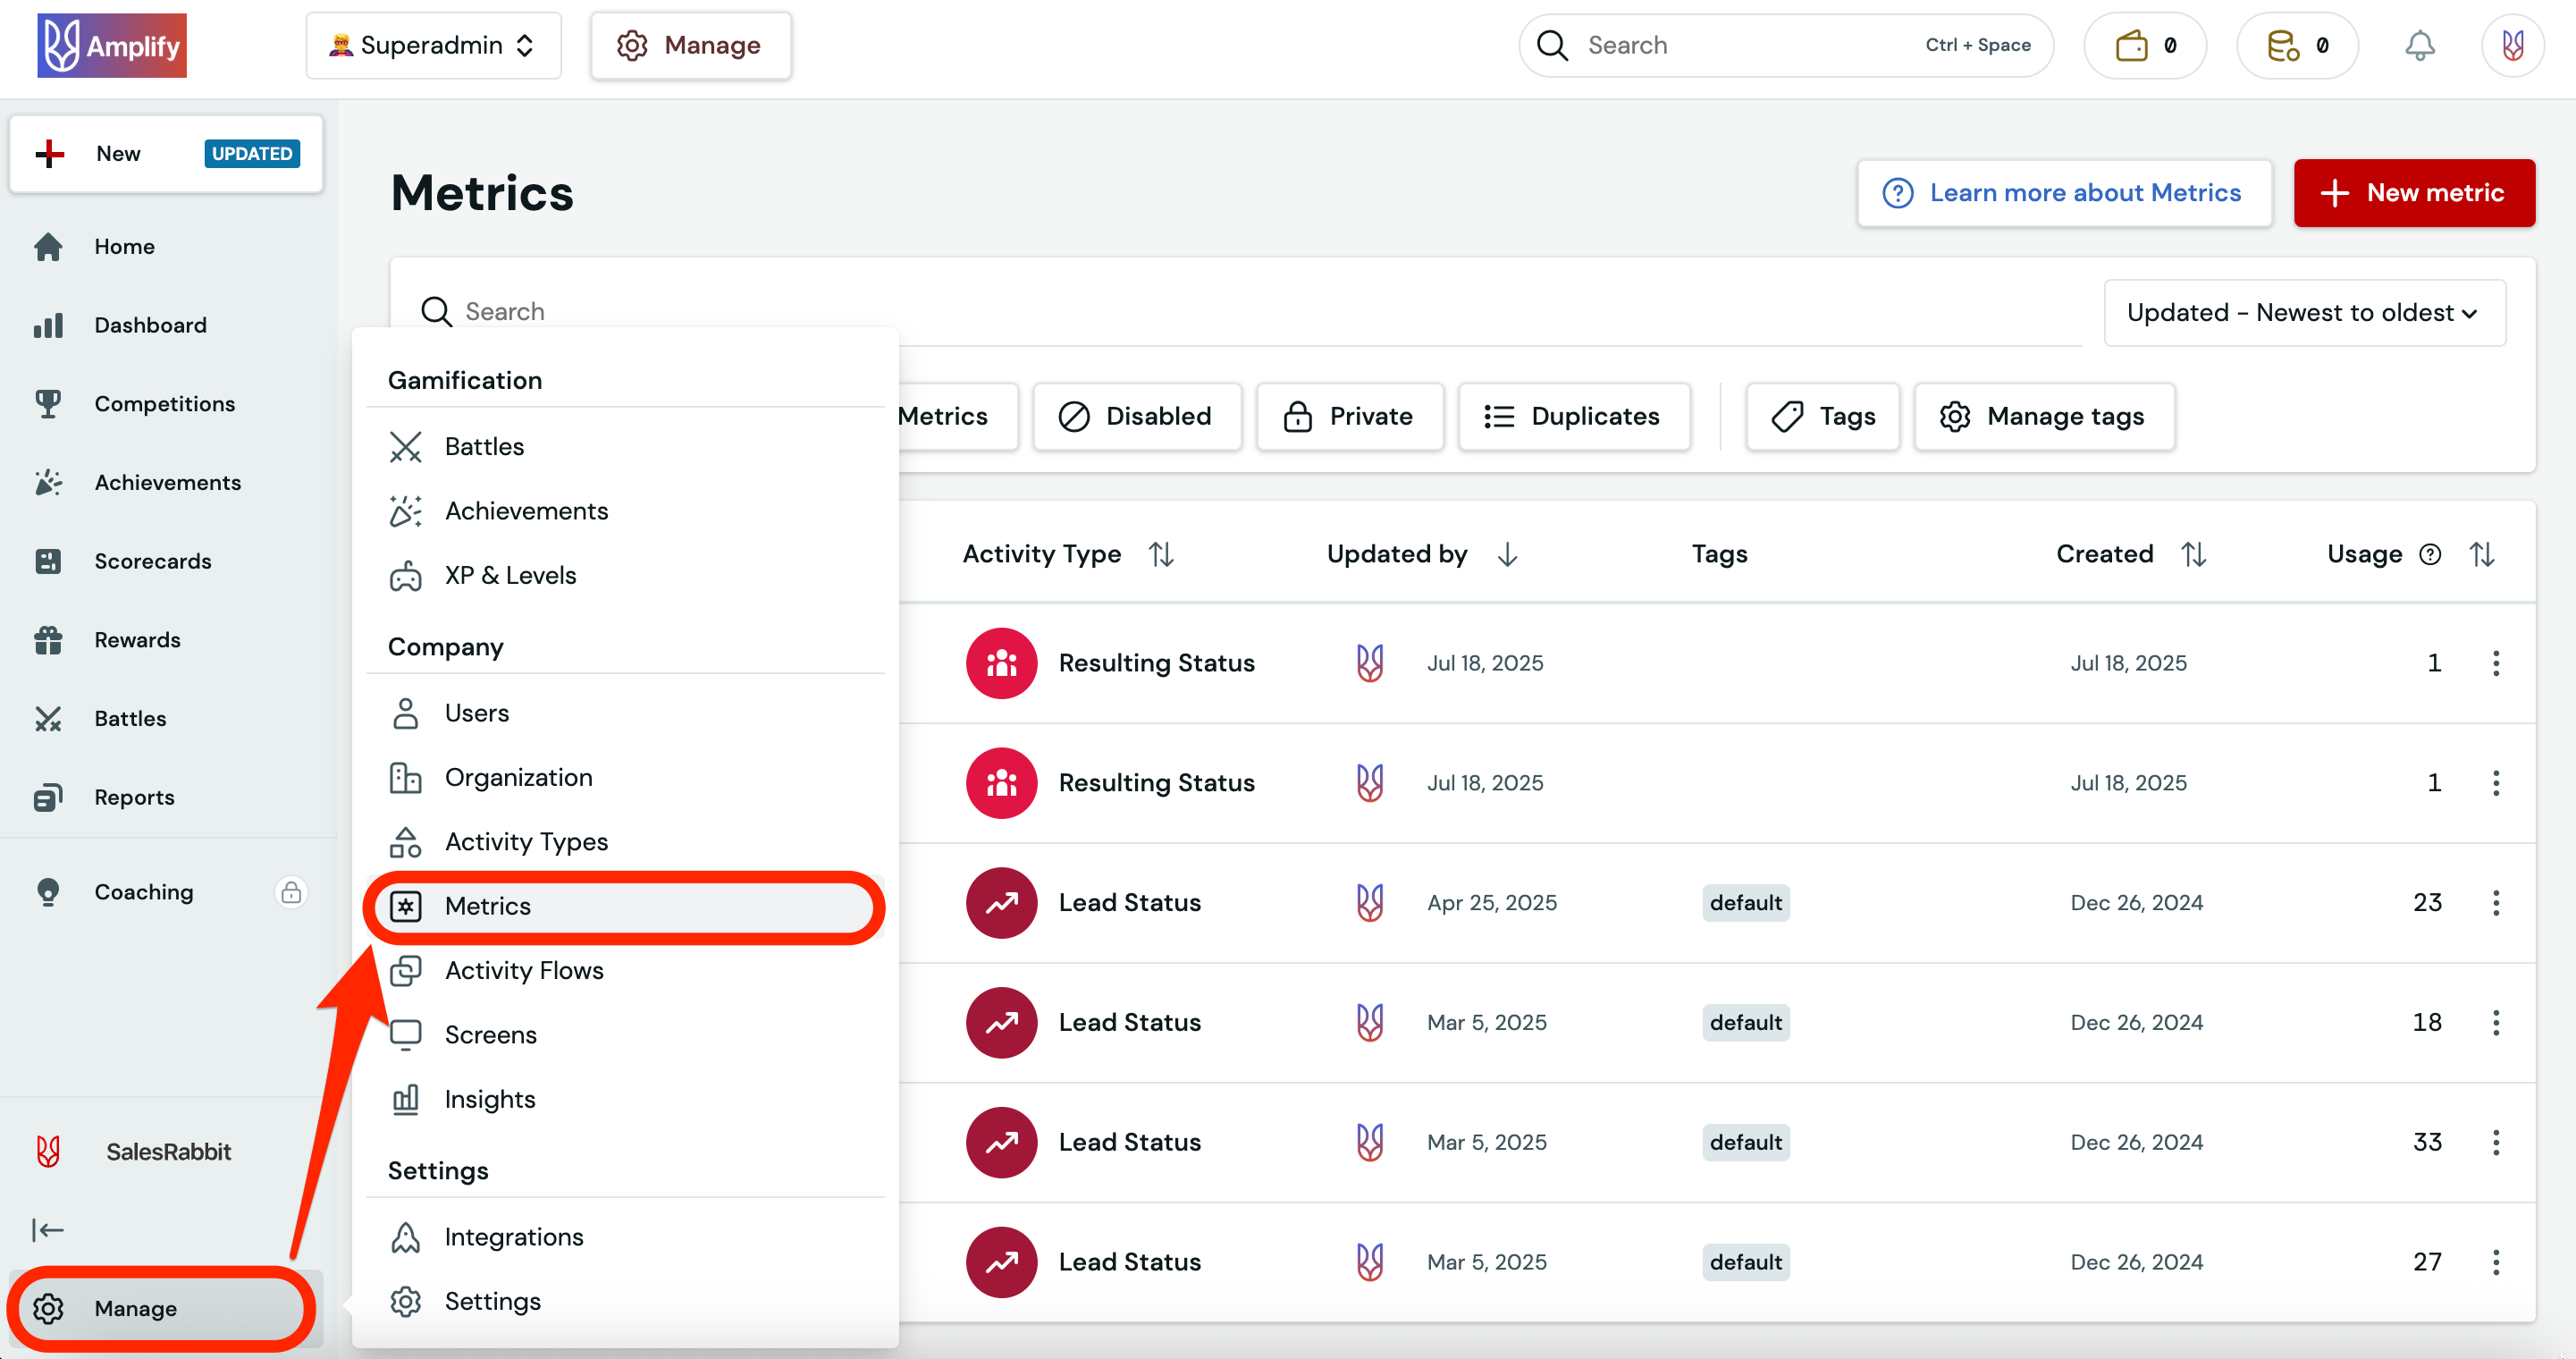This screenshot has width=2576, height=1359.
Task: Open row menu for second Resulting Status row
Action: [x=2496, y=783]
